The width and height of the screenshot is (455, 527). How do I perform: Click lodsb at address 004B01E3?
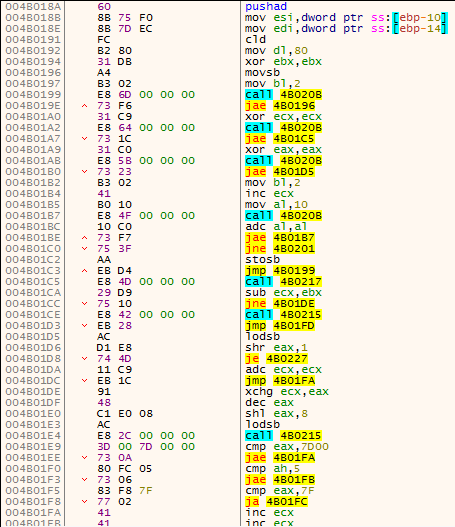coord(262,424)
